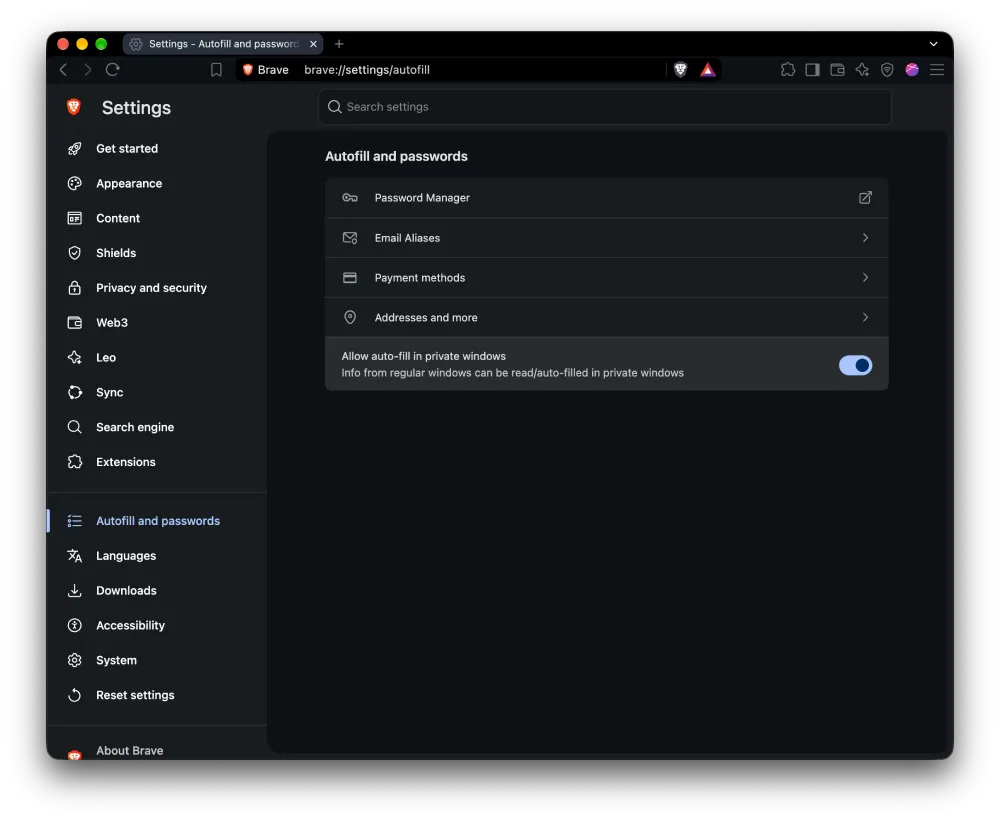Viewport: 1000px width, 821px height.
Task: Go forward with the forward arrow
Action: 87,70
